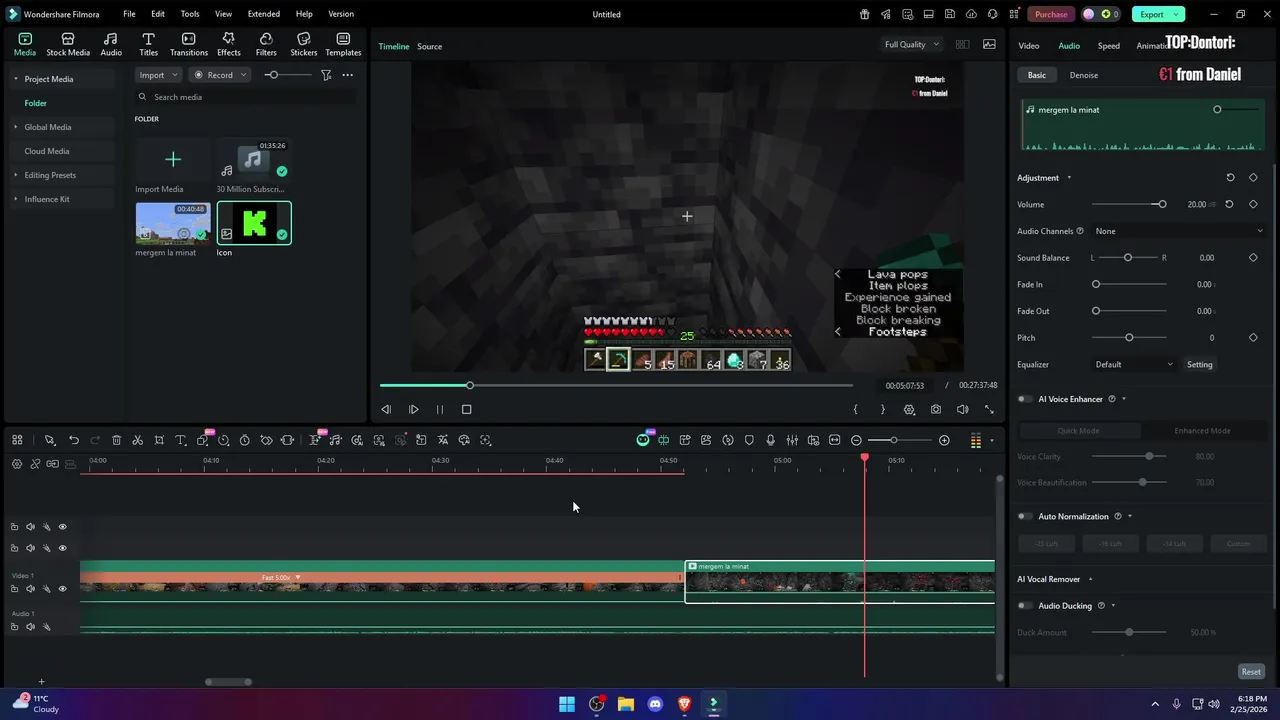This screenshot has width=1280, height=720.
Task: Open the Full Quality dropdown
Action: click(x=911, y=44)
